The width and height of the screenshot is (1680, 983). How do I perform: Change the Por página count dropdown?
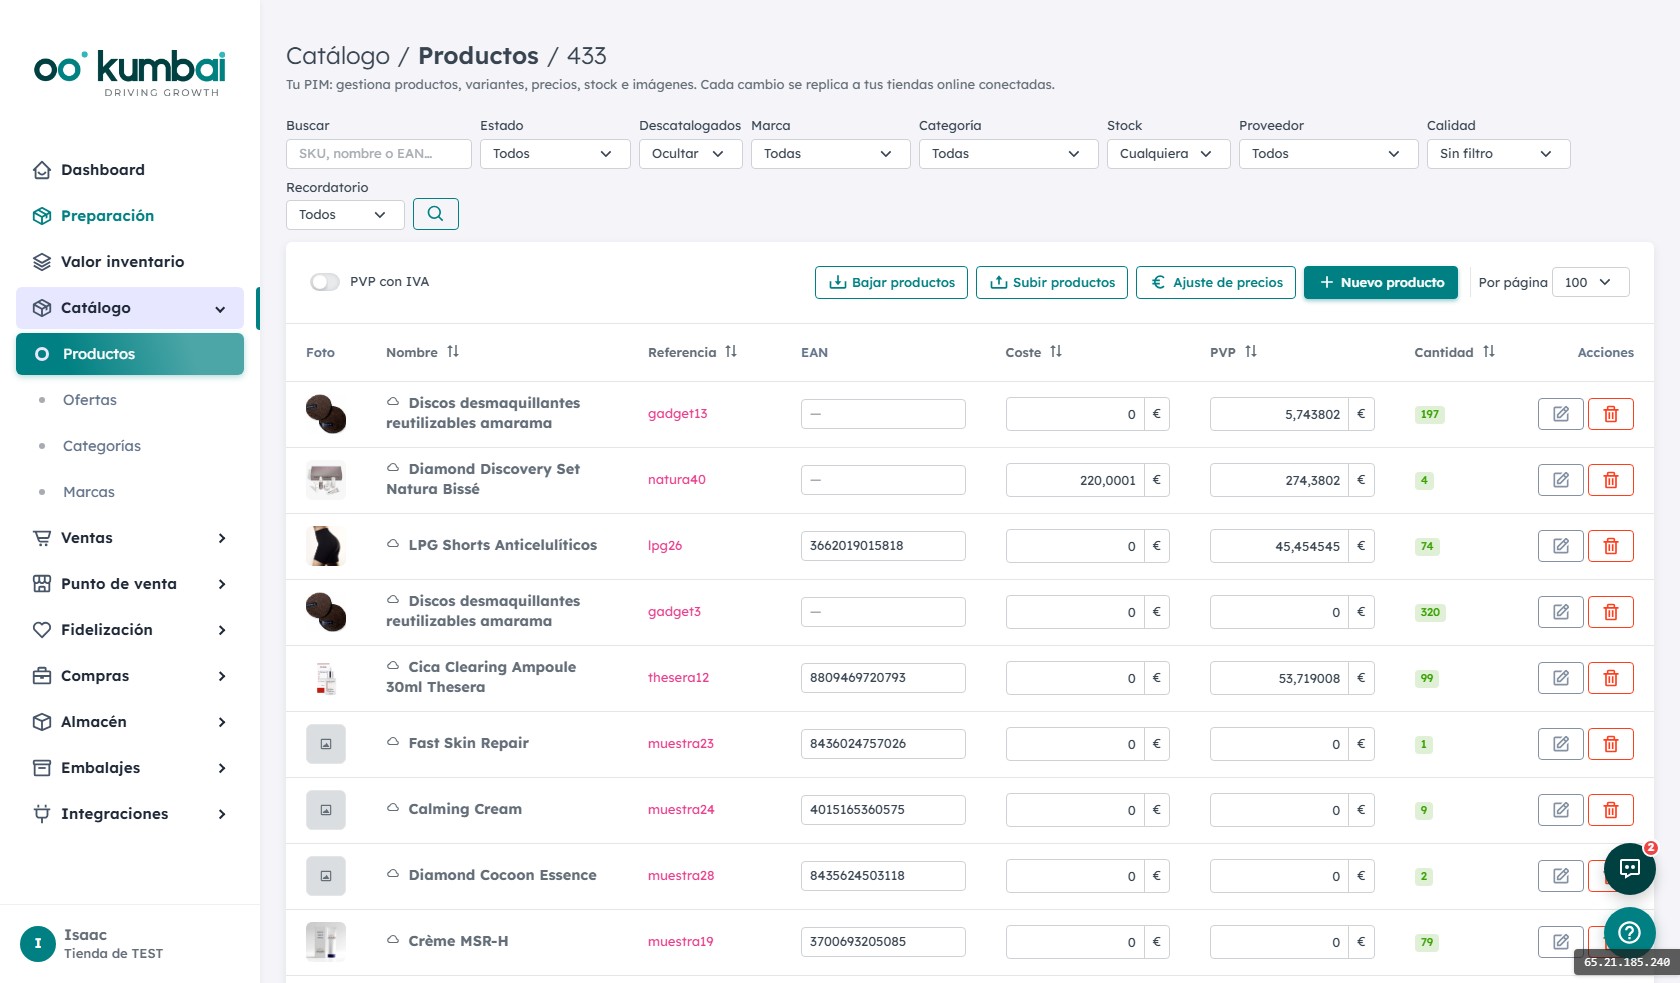pyautogui.click(x=1590, y=282)
